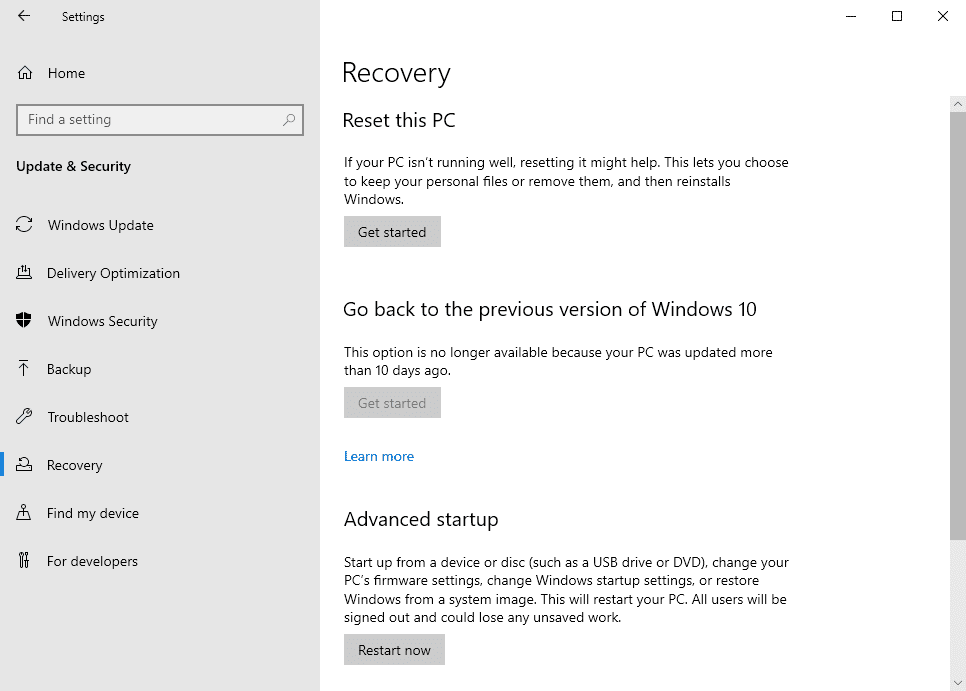Click the Troubleshoot wrench icon

coord(24,416)
